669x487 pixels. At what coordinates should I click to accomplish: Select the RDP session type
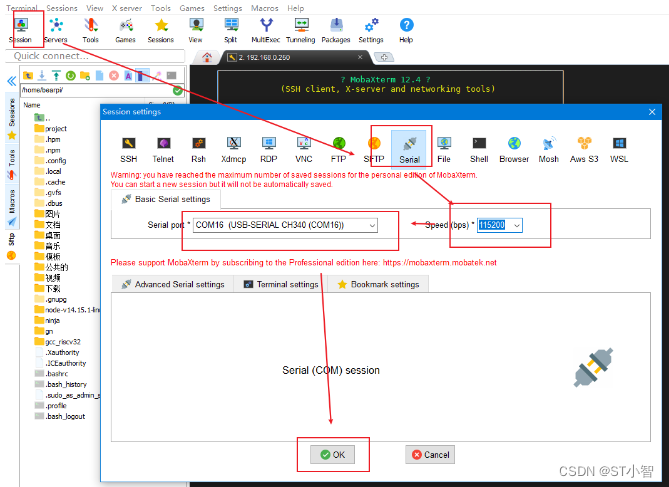pos(269,150)
